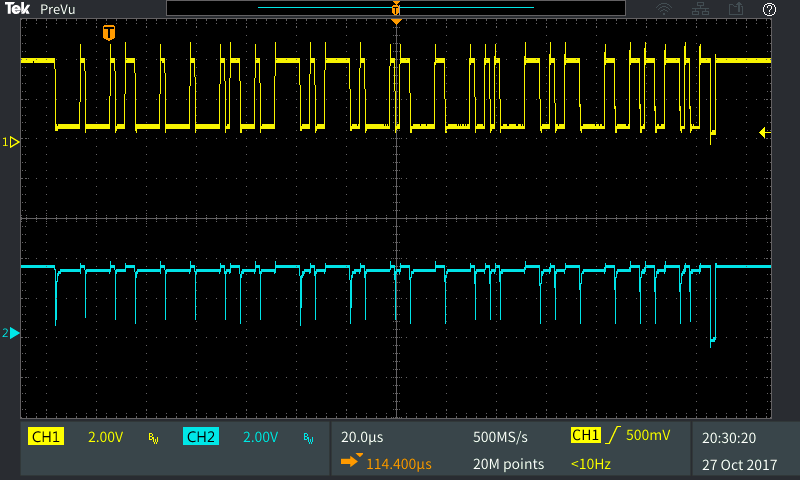
Task: Open the 20M points record length setting
Action: tap(508, 464)
